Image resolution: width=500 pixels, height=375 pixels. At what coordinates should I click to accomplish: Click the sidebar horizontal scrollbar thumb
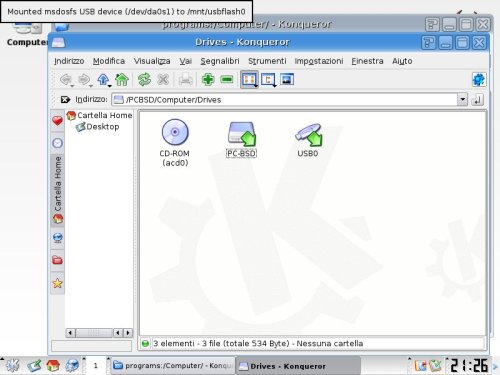[94, 333]
